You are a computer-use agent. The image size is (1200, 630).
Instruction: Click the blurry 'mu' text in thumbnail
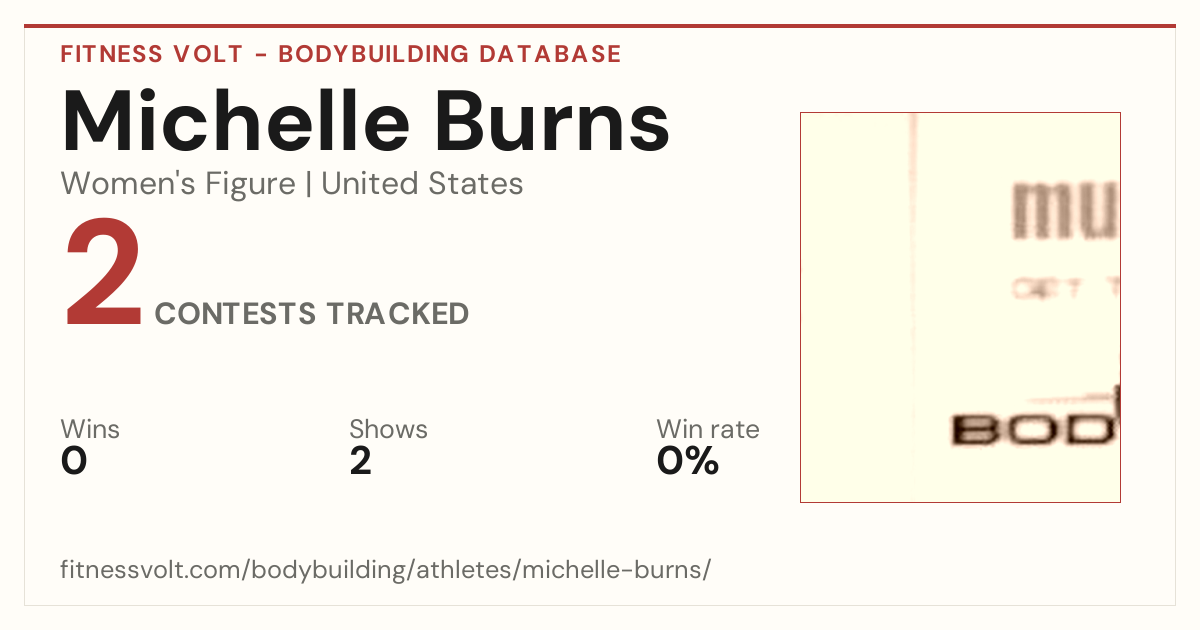tap(1064, 212)
